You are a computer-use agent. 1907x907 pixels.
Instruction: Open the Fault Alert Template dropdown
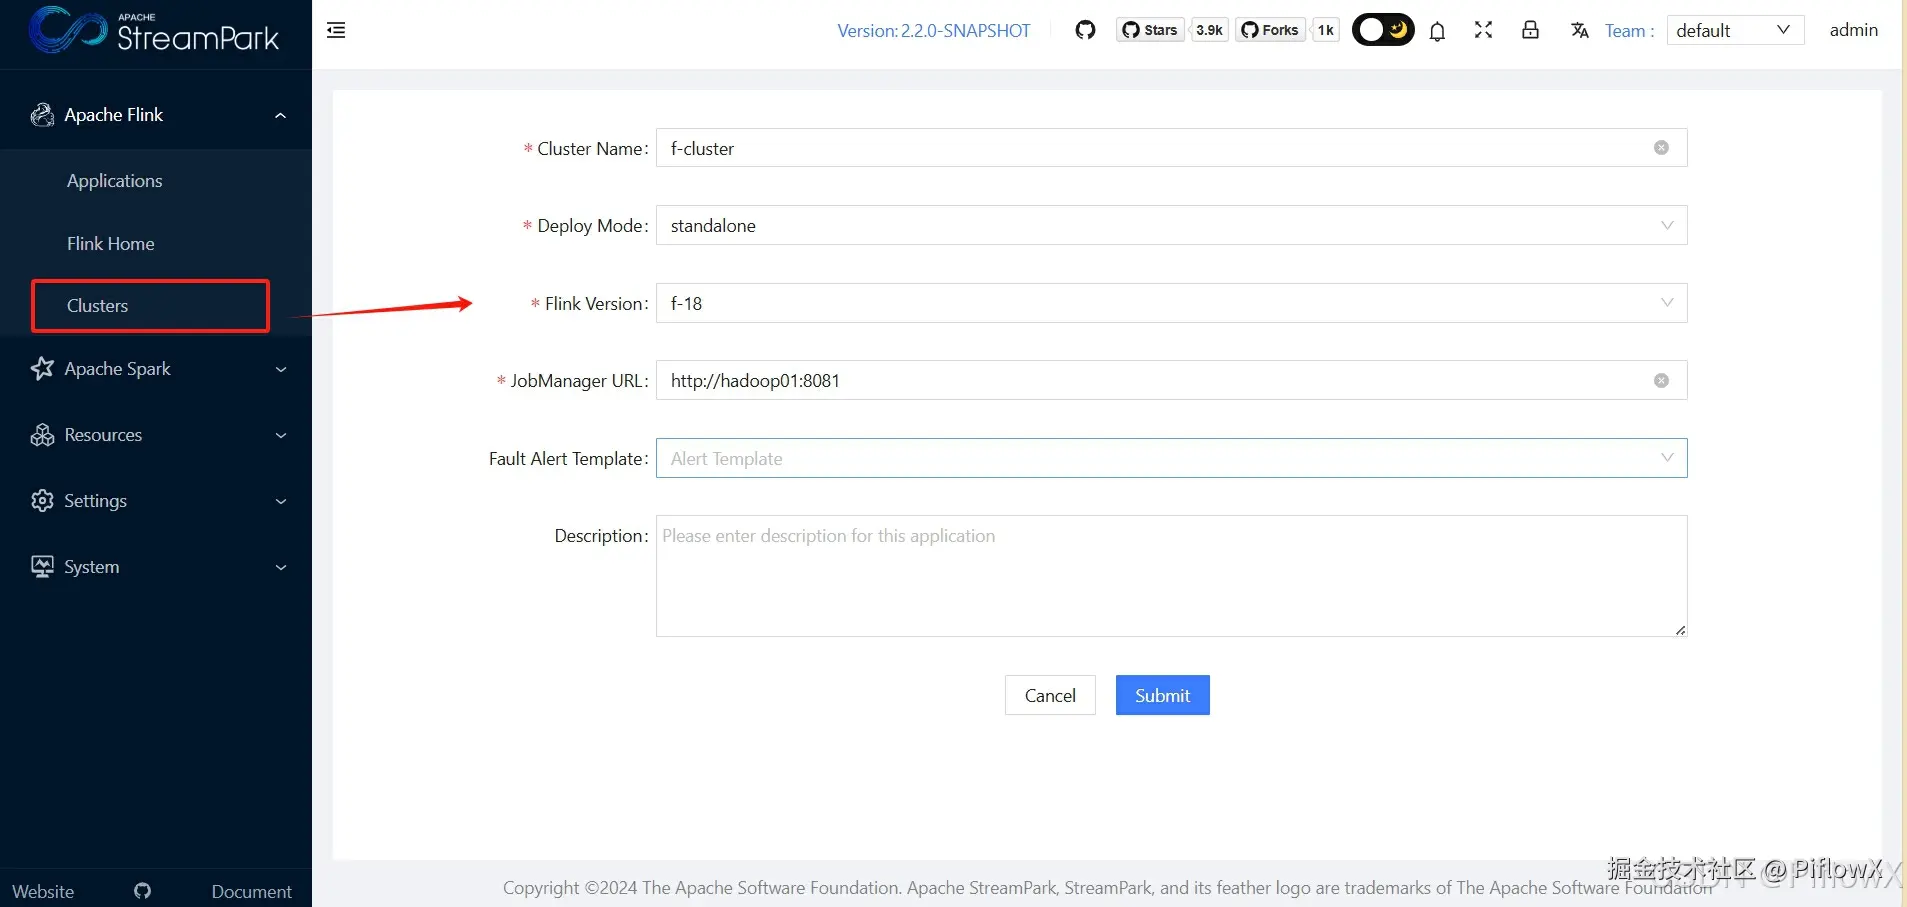click(x=1171, y=458)
